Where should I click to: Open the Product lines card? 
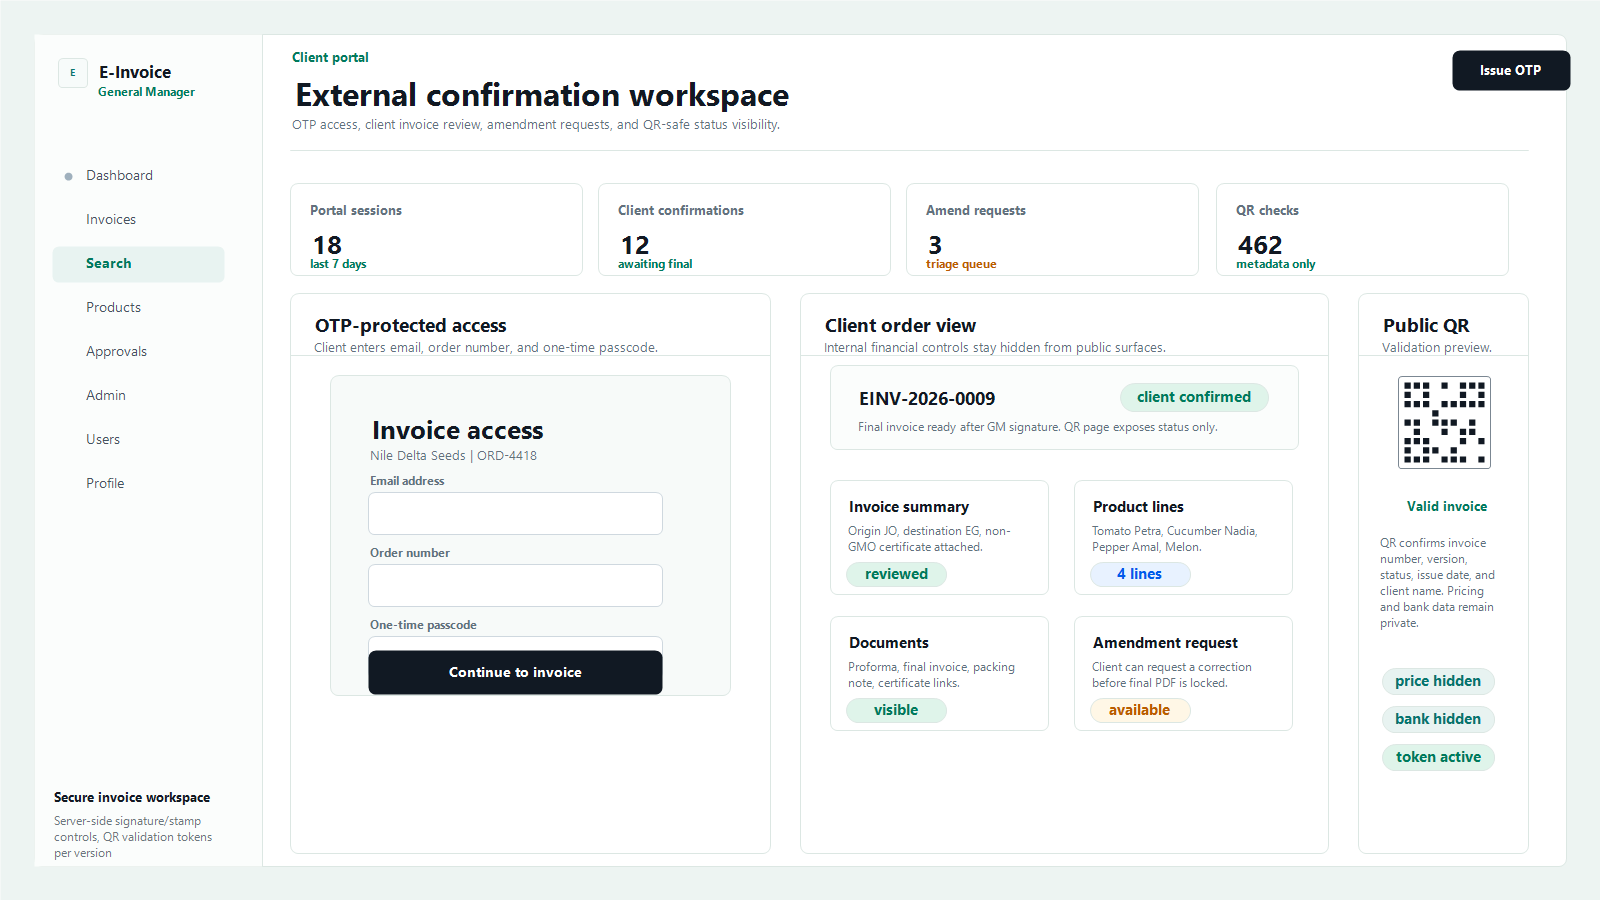click(x=1184, y=538)
